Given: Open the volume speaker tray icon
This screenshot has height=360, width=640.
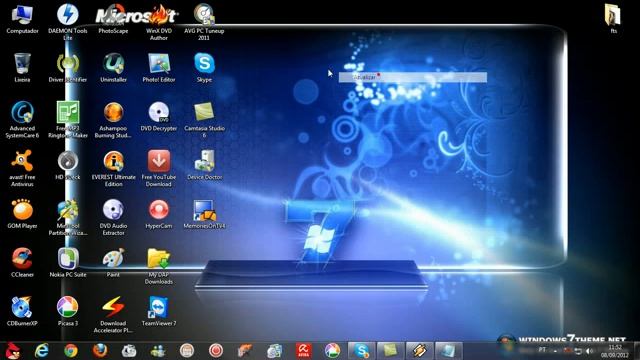Looking at the screenshot, I should point(589,351).
